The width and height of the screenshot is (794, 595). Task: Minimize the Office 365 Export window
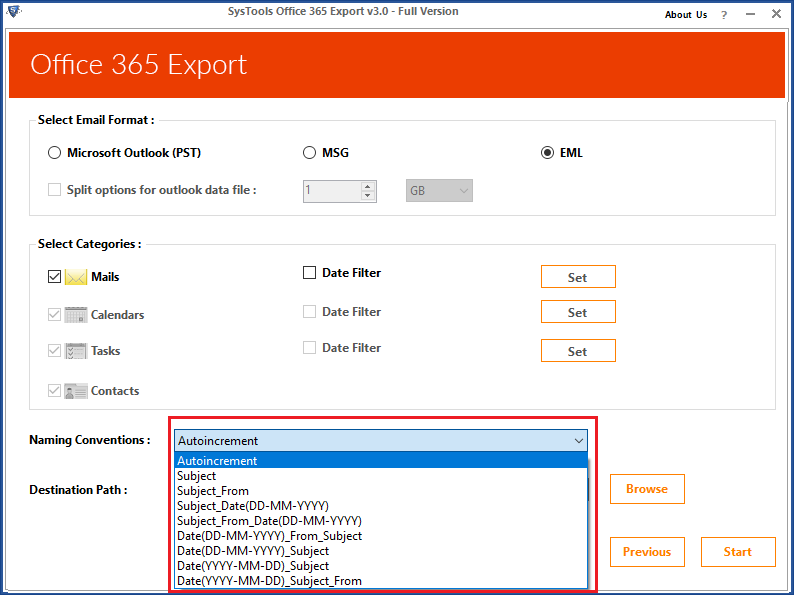pyautogui.click(x=750, y=14)
